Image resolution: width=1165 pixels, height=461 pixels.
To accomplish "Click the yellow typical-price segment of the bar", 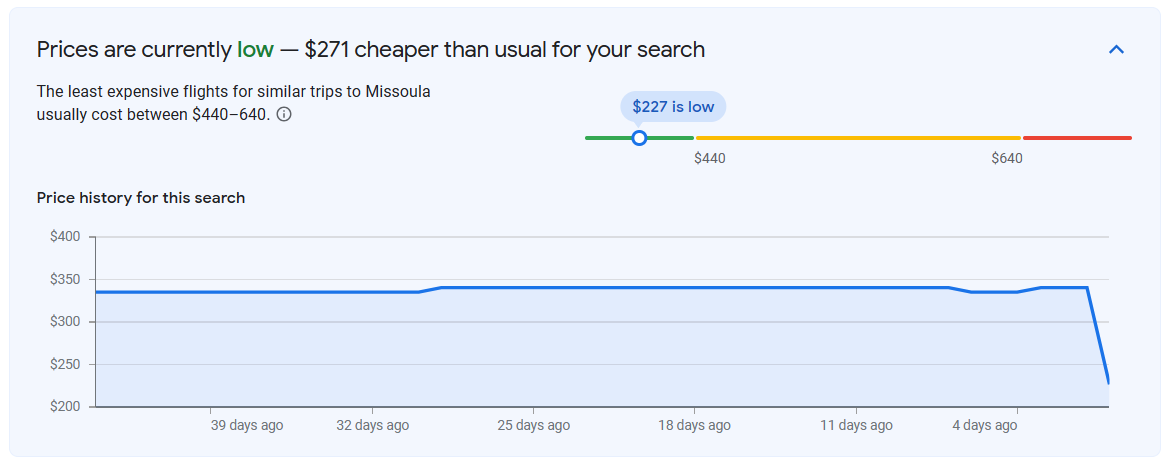I will [x=858, y=138].
